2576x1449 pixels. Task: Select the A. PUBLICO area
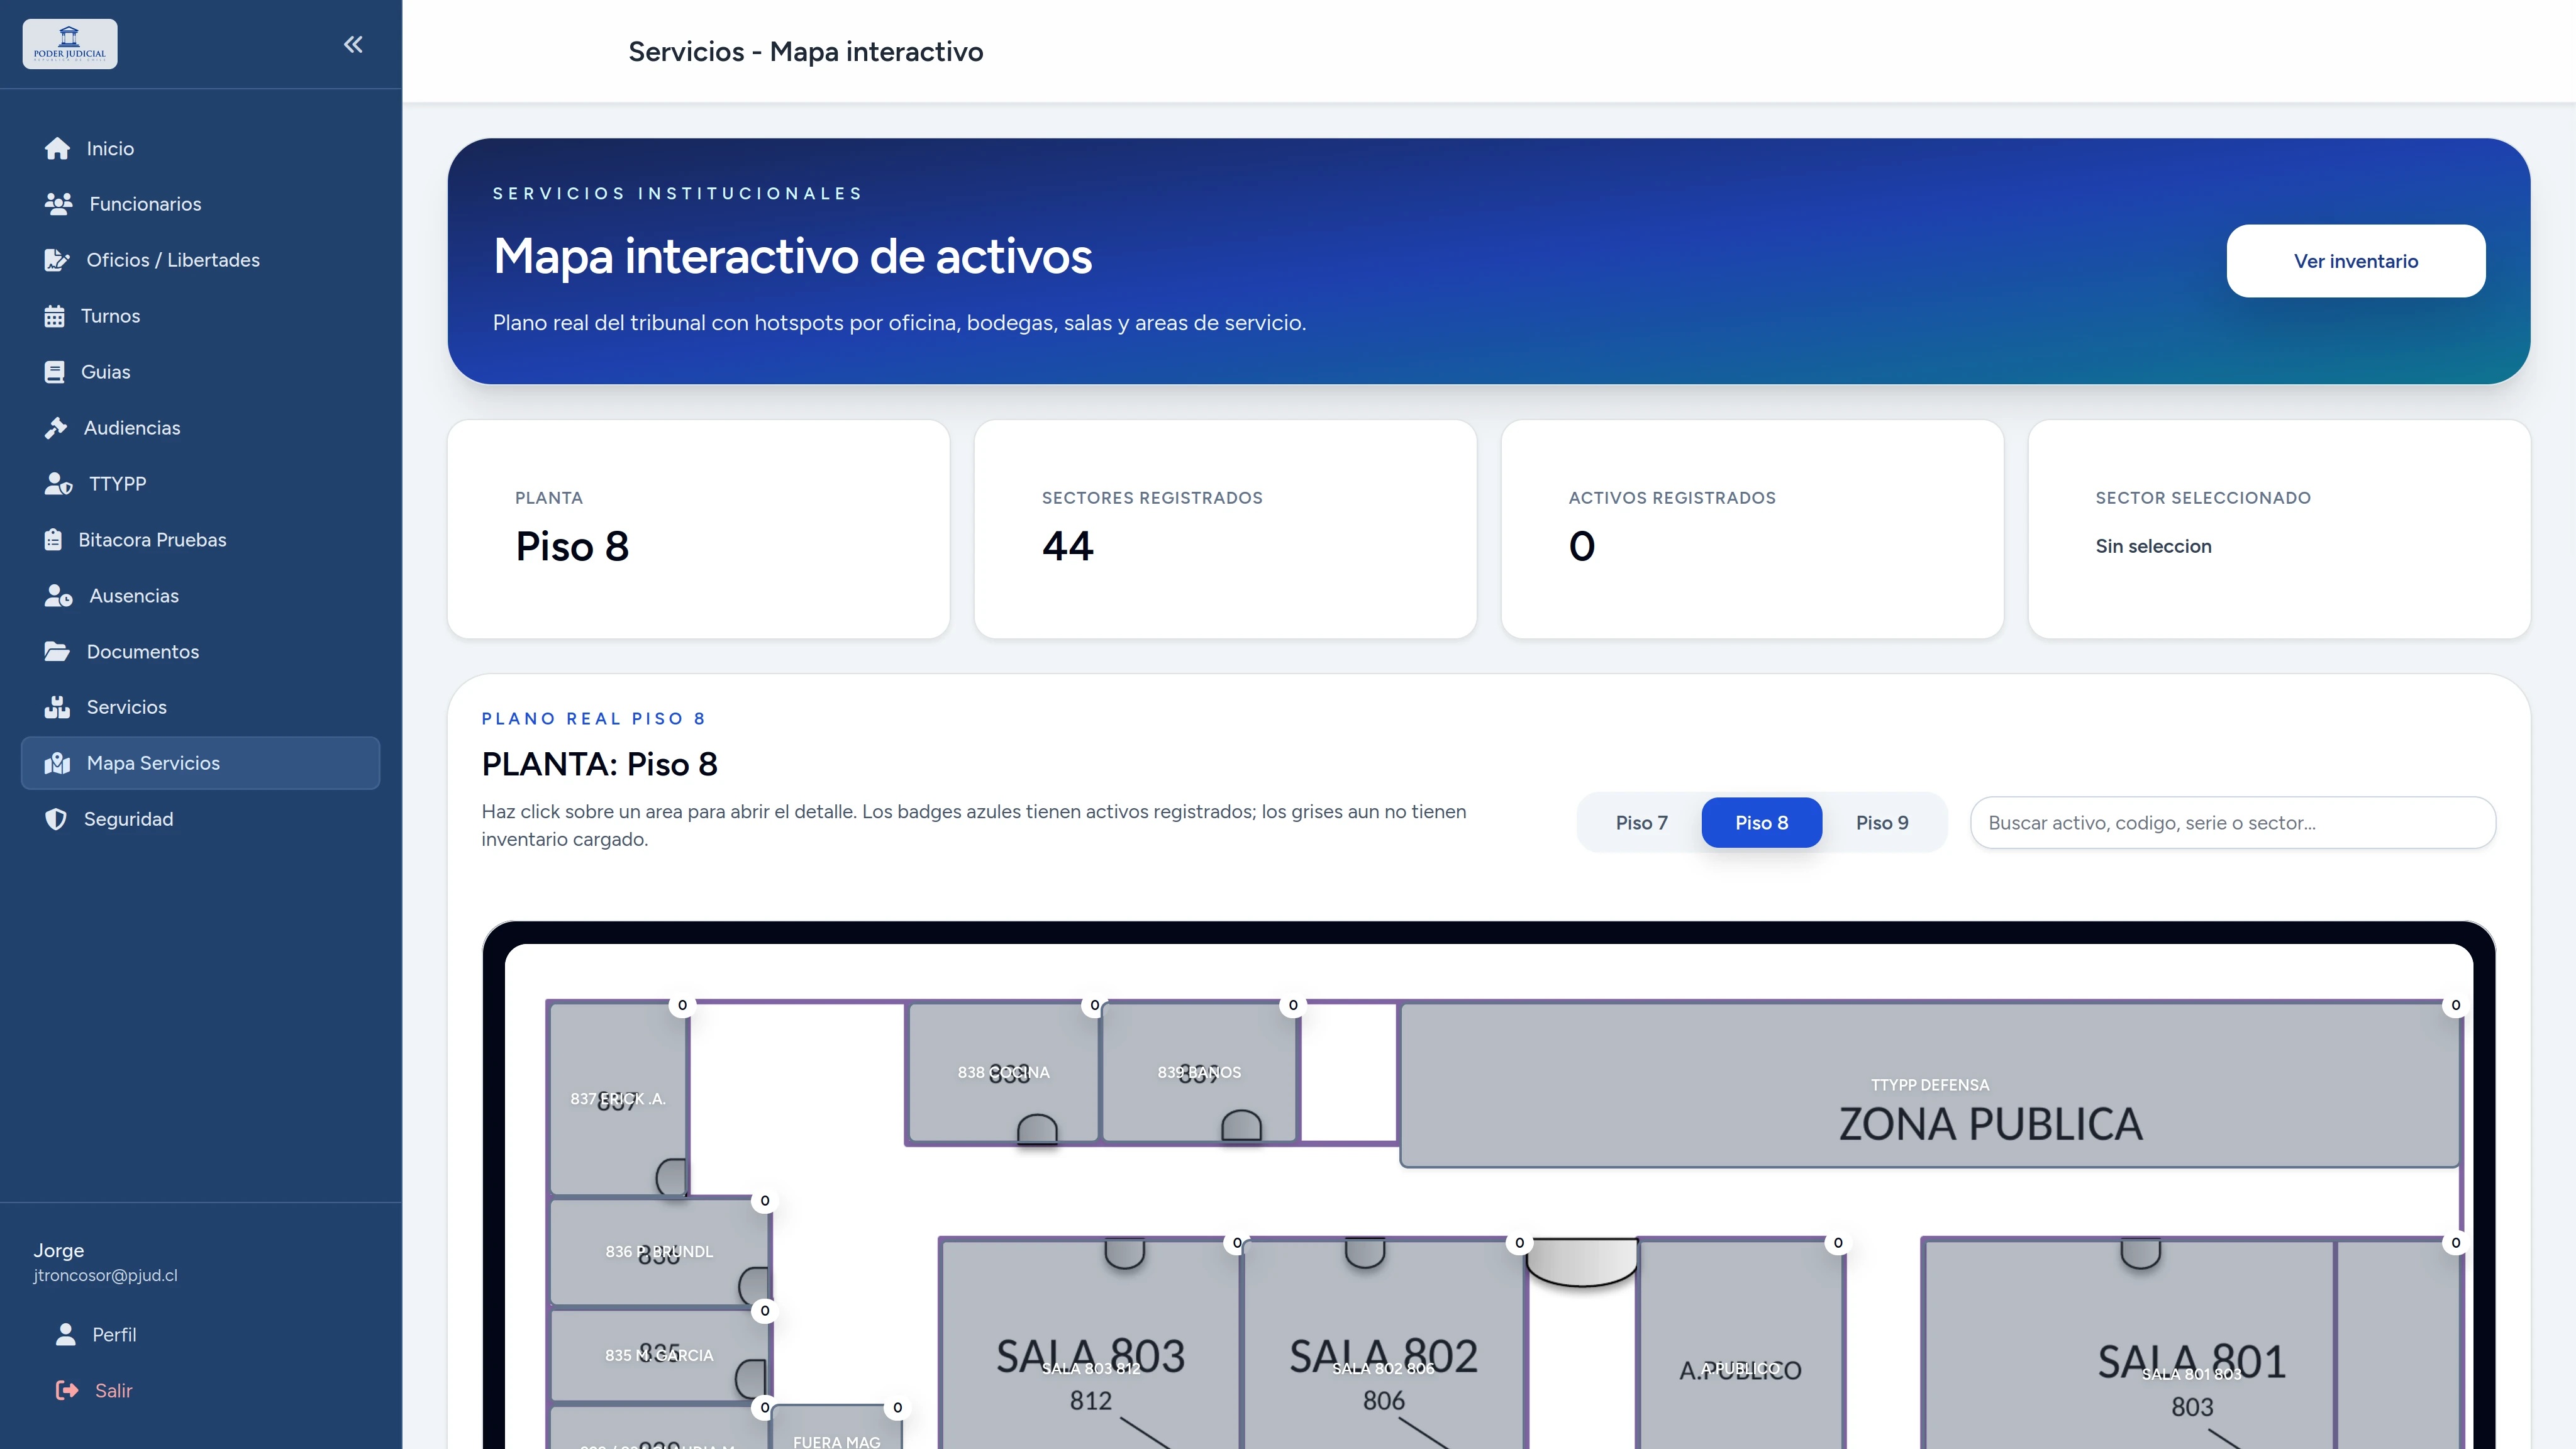point(1740,1368)
